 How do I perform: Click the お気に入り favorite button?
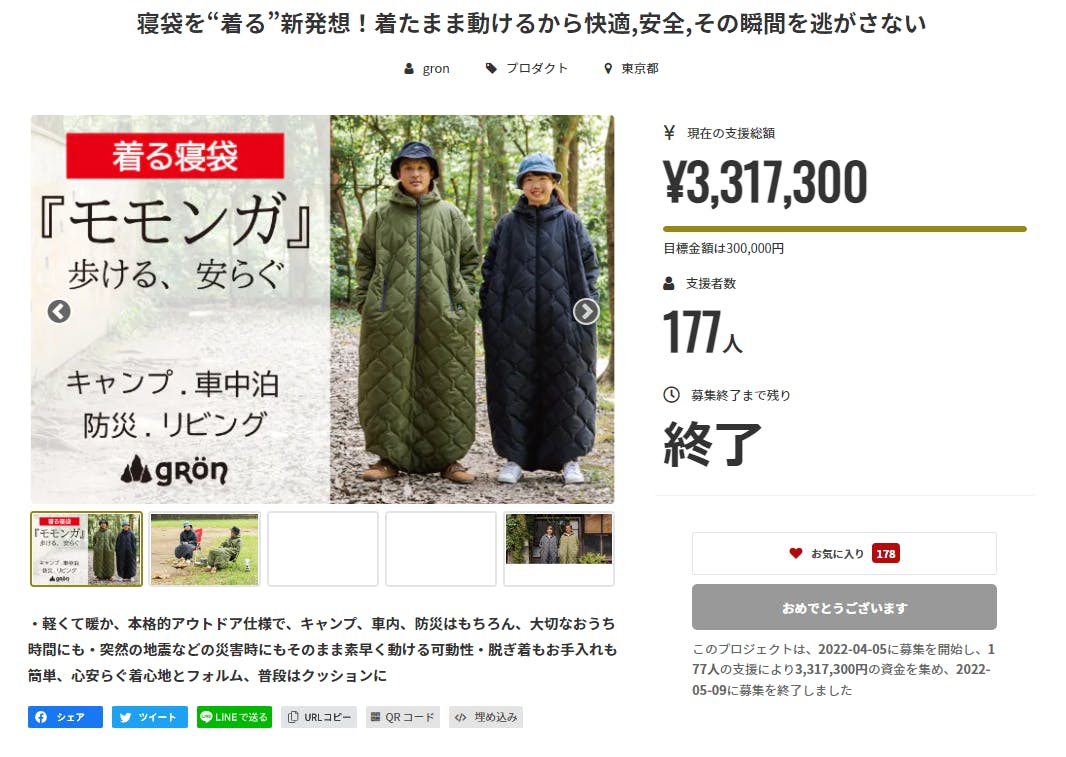click(x=844, y=554)
